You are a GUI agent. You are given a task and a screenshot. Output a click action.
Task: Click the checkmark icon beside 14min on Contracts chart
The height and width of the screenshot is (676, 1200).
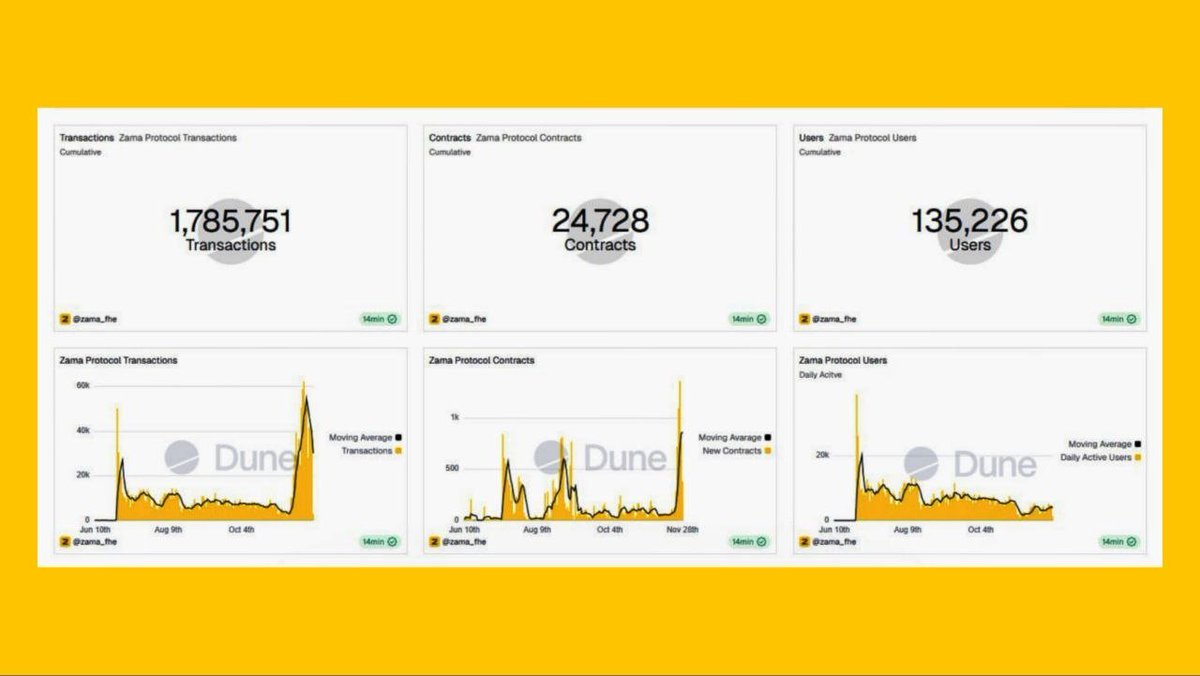(x=759, y=542)
